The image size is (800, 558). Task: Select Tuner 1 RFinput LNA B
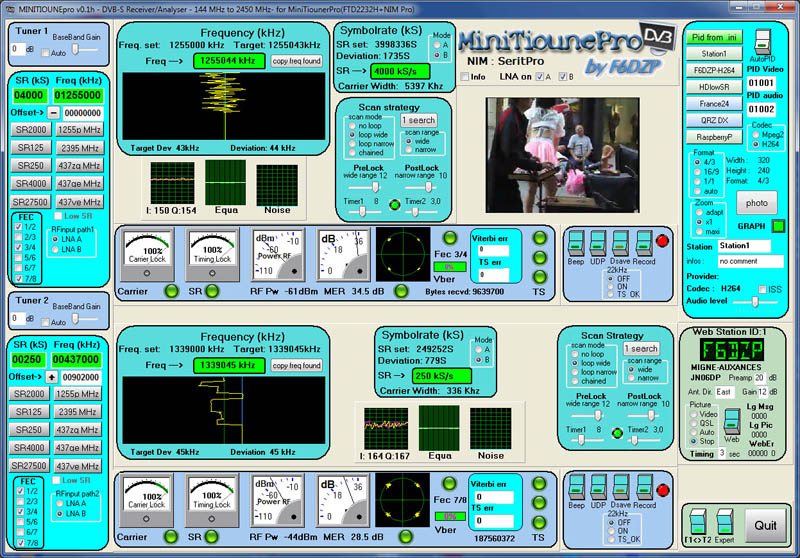(x=55, y=249)
